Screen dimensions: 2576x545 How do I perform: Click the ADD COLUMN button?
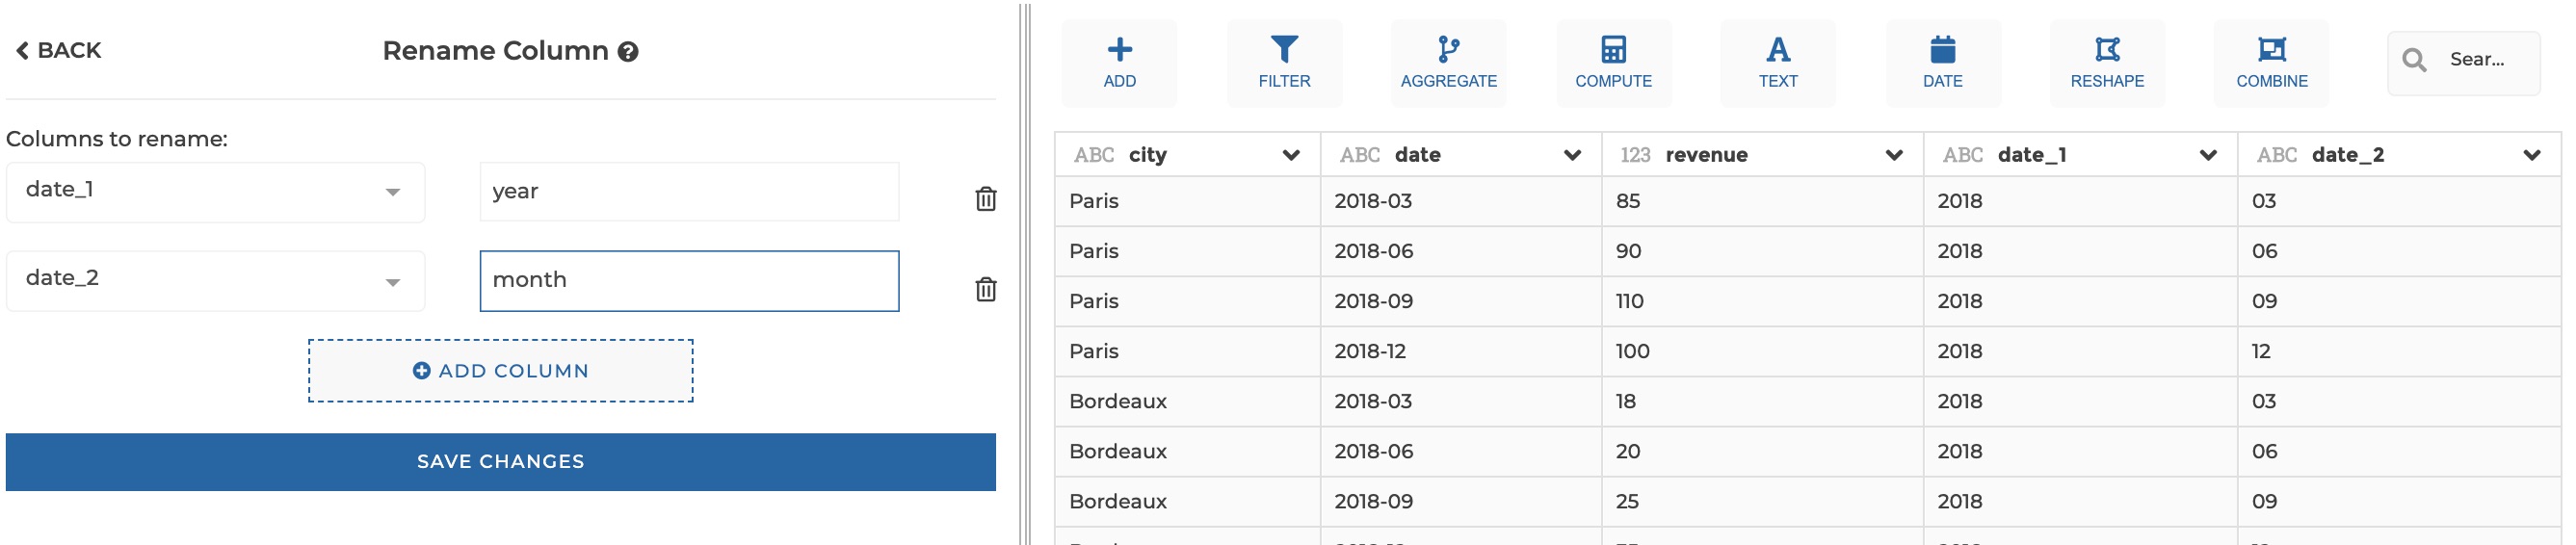tap(500, 371)
